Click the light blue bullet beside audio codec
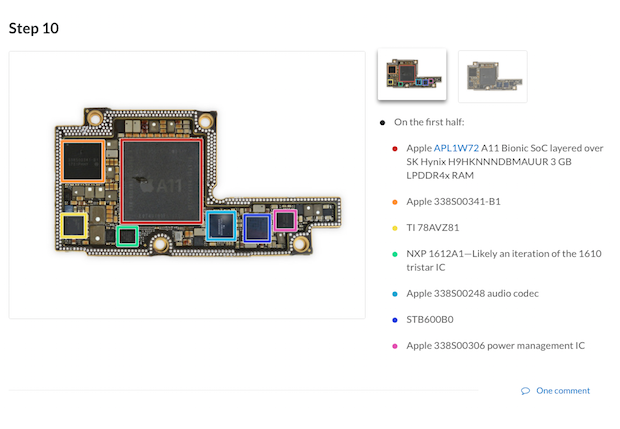The height and width of the screenshot is (429, 620). click(395, 294)
